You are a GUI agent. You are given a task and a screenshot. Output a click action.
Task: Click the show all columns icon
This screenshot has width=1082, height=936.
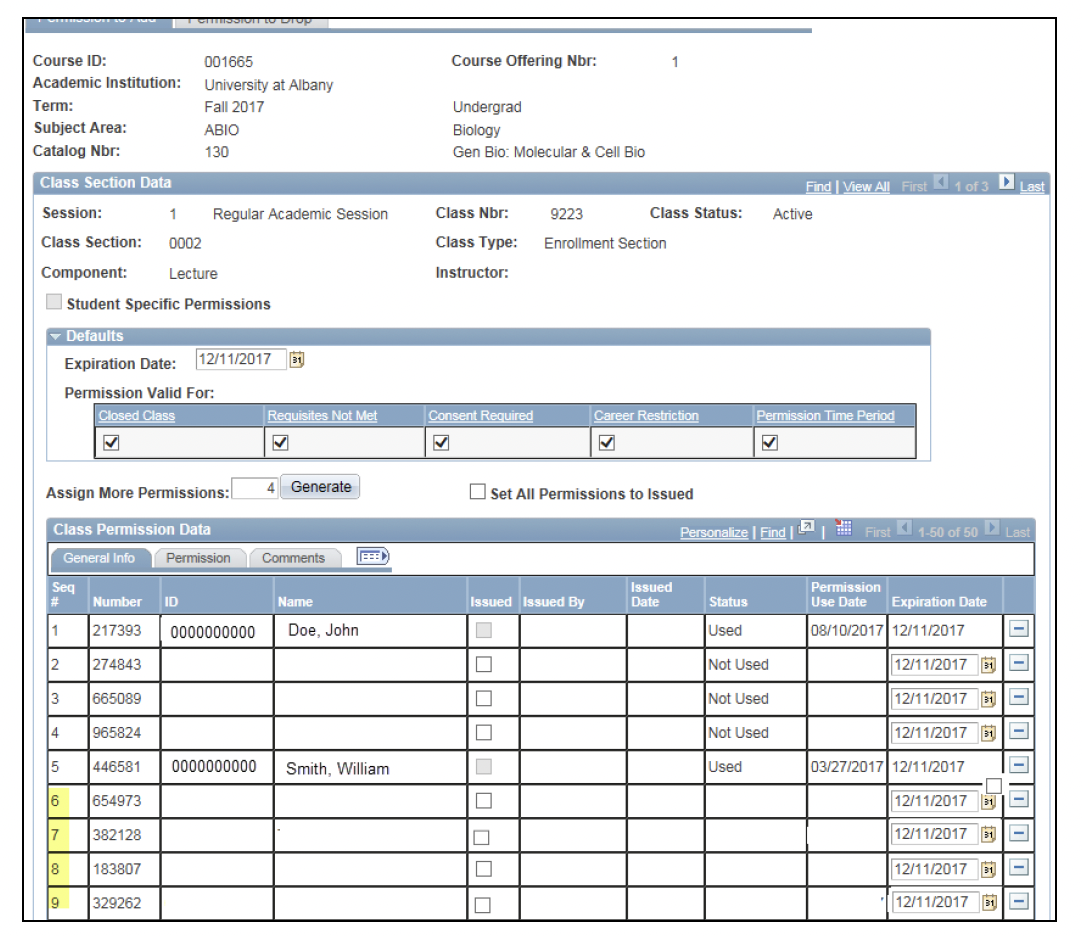373,557
